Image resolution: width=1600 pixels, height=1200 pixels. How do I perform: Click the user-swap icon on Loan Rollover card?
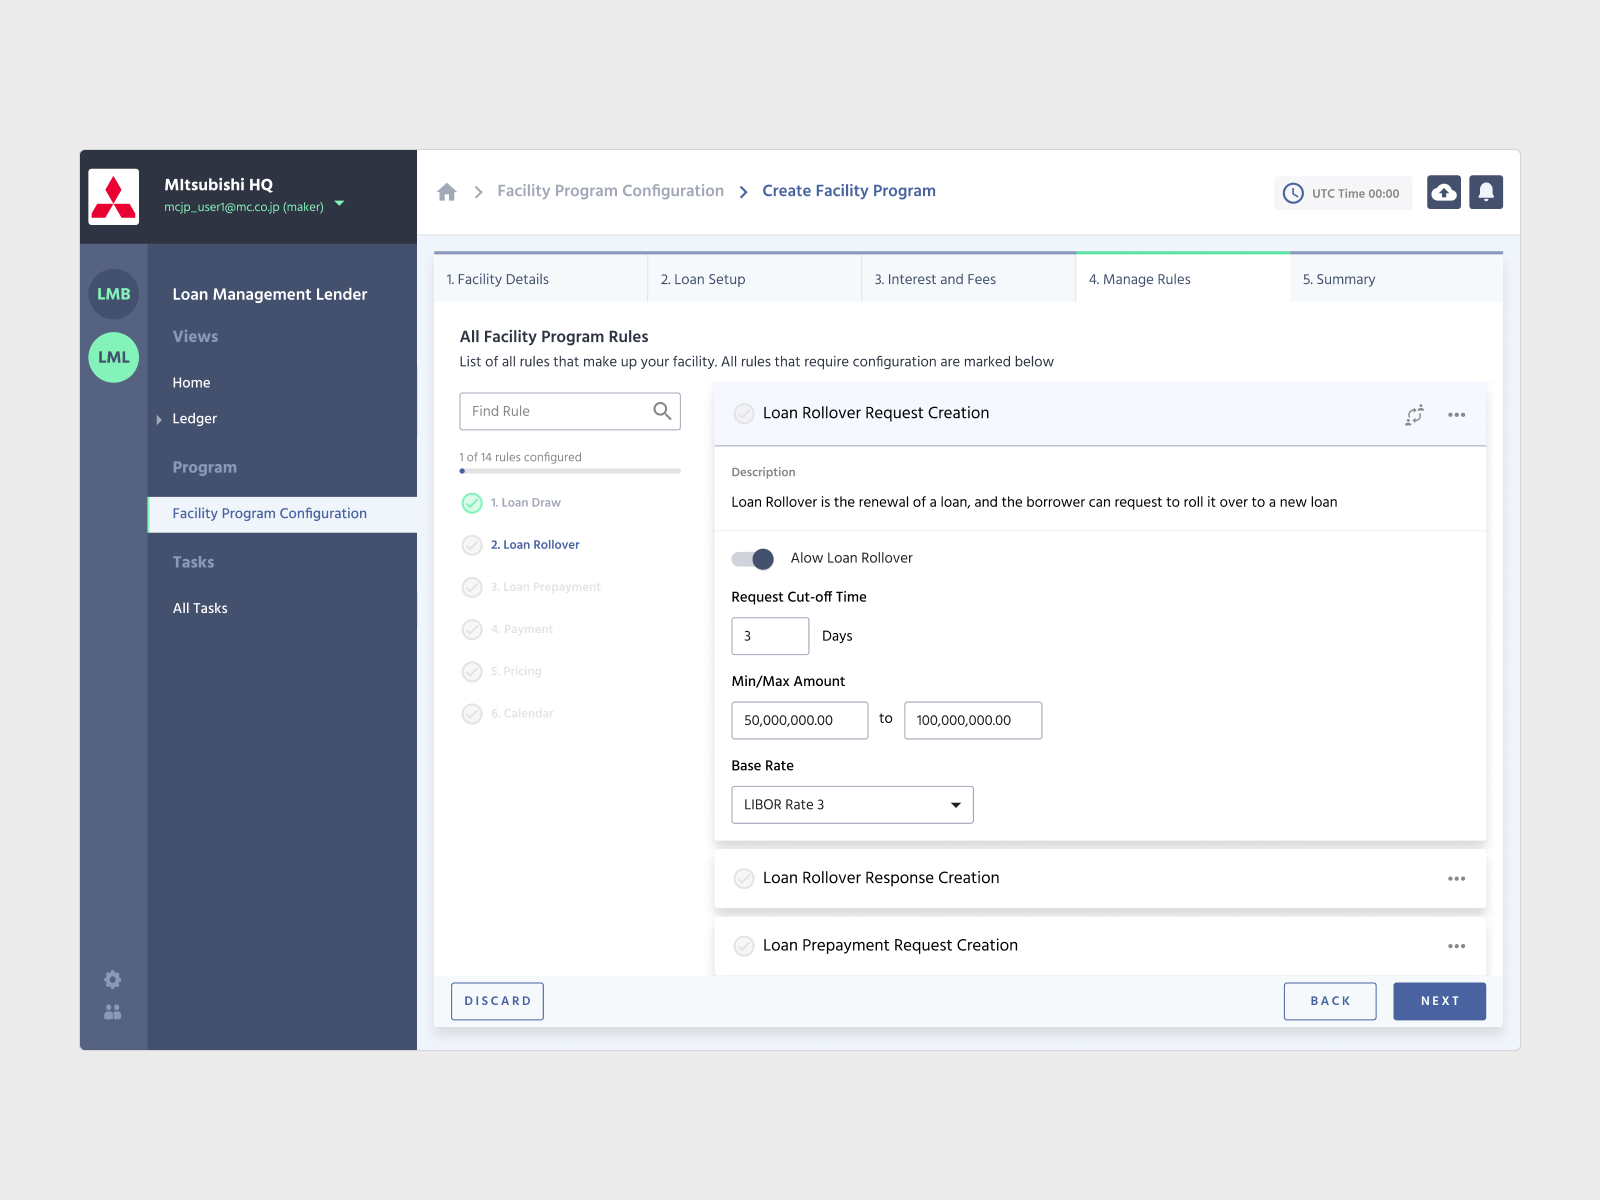click(x=1414, y=414)
